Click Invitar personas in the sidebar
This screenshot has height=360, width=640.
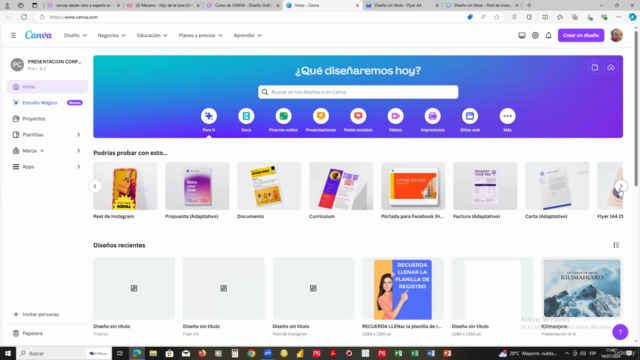(x=36, y=314)
